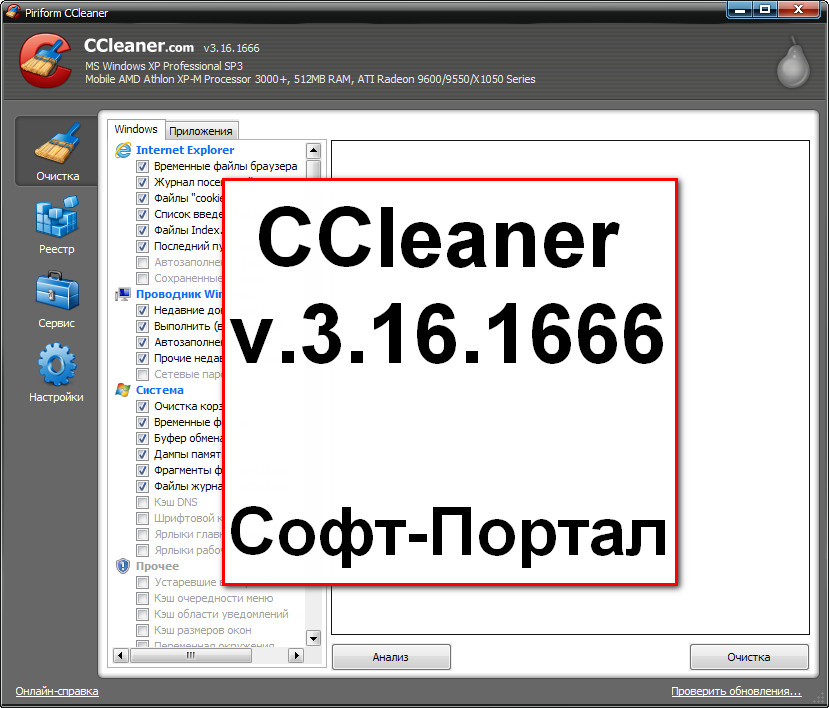This screenshot has height=708, width=829.
Task: Toggle Буфер обмена checkbox
Action: (x=142, y=438)
